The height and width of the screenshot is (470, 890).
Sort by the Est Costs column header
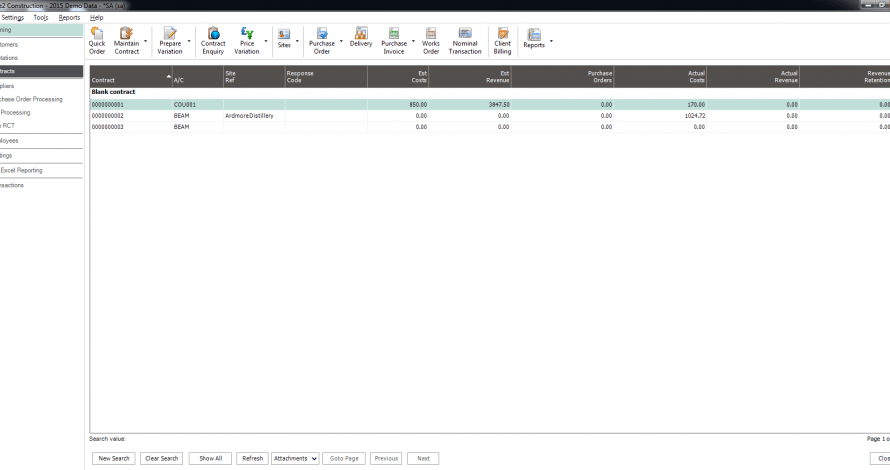(x=398, y=77)
